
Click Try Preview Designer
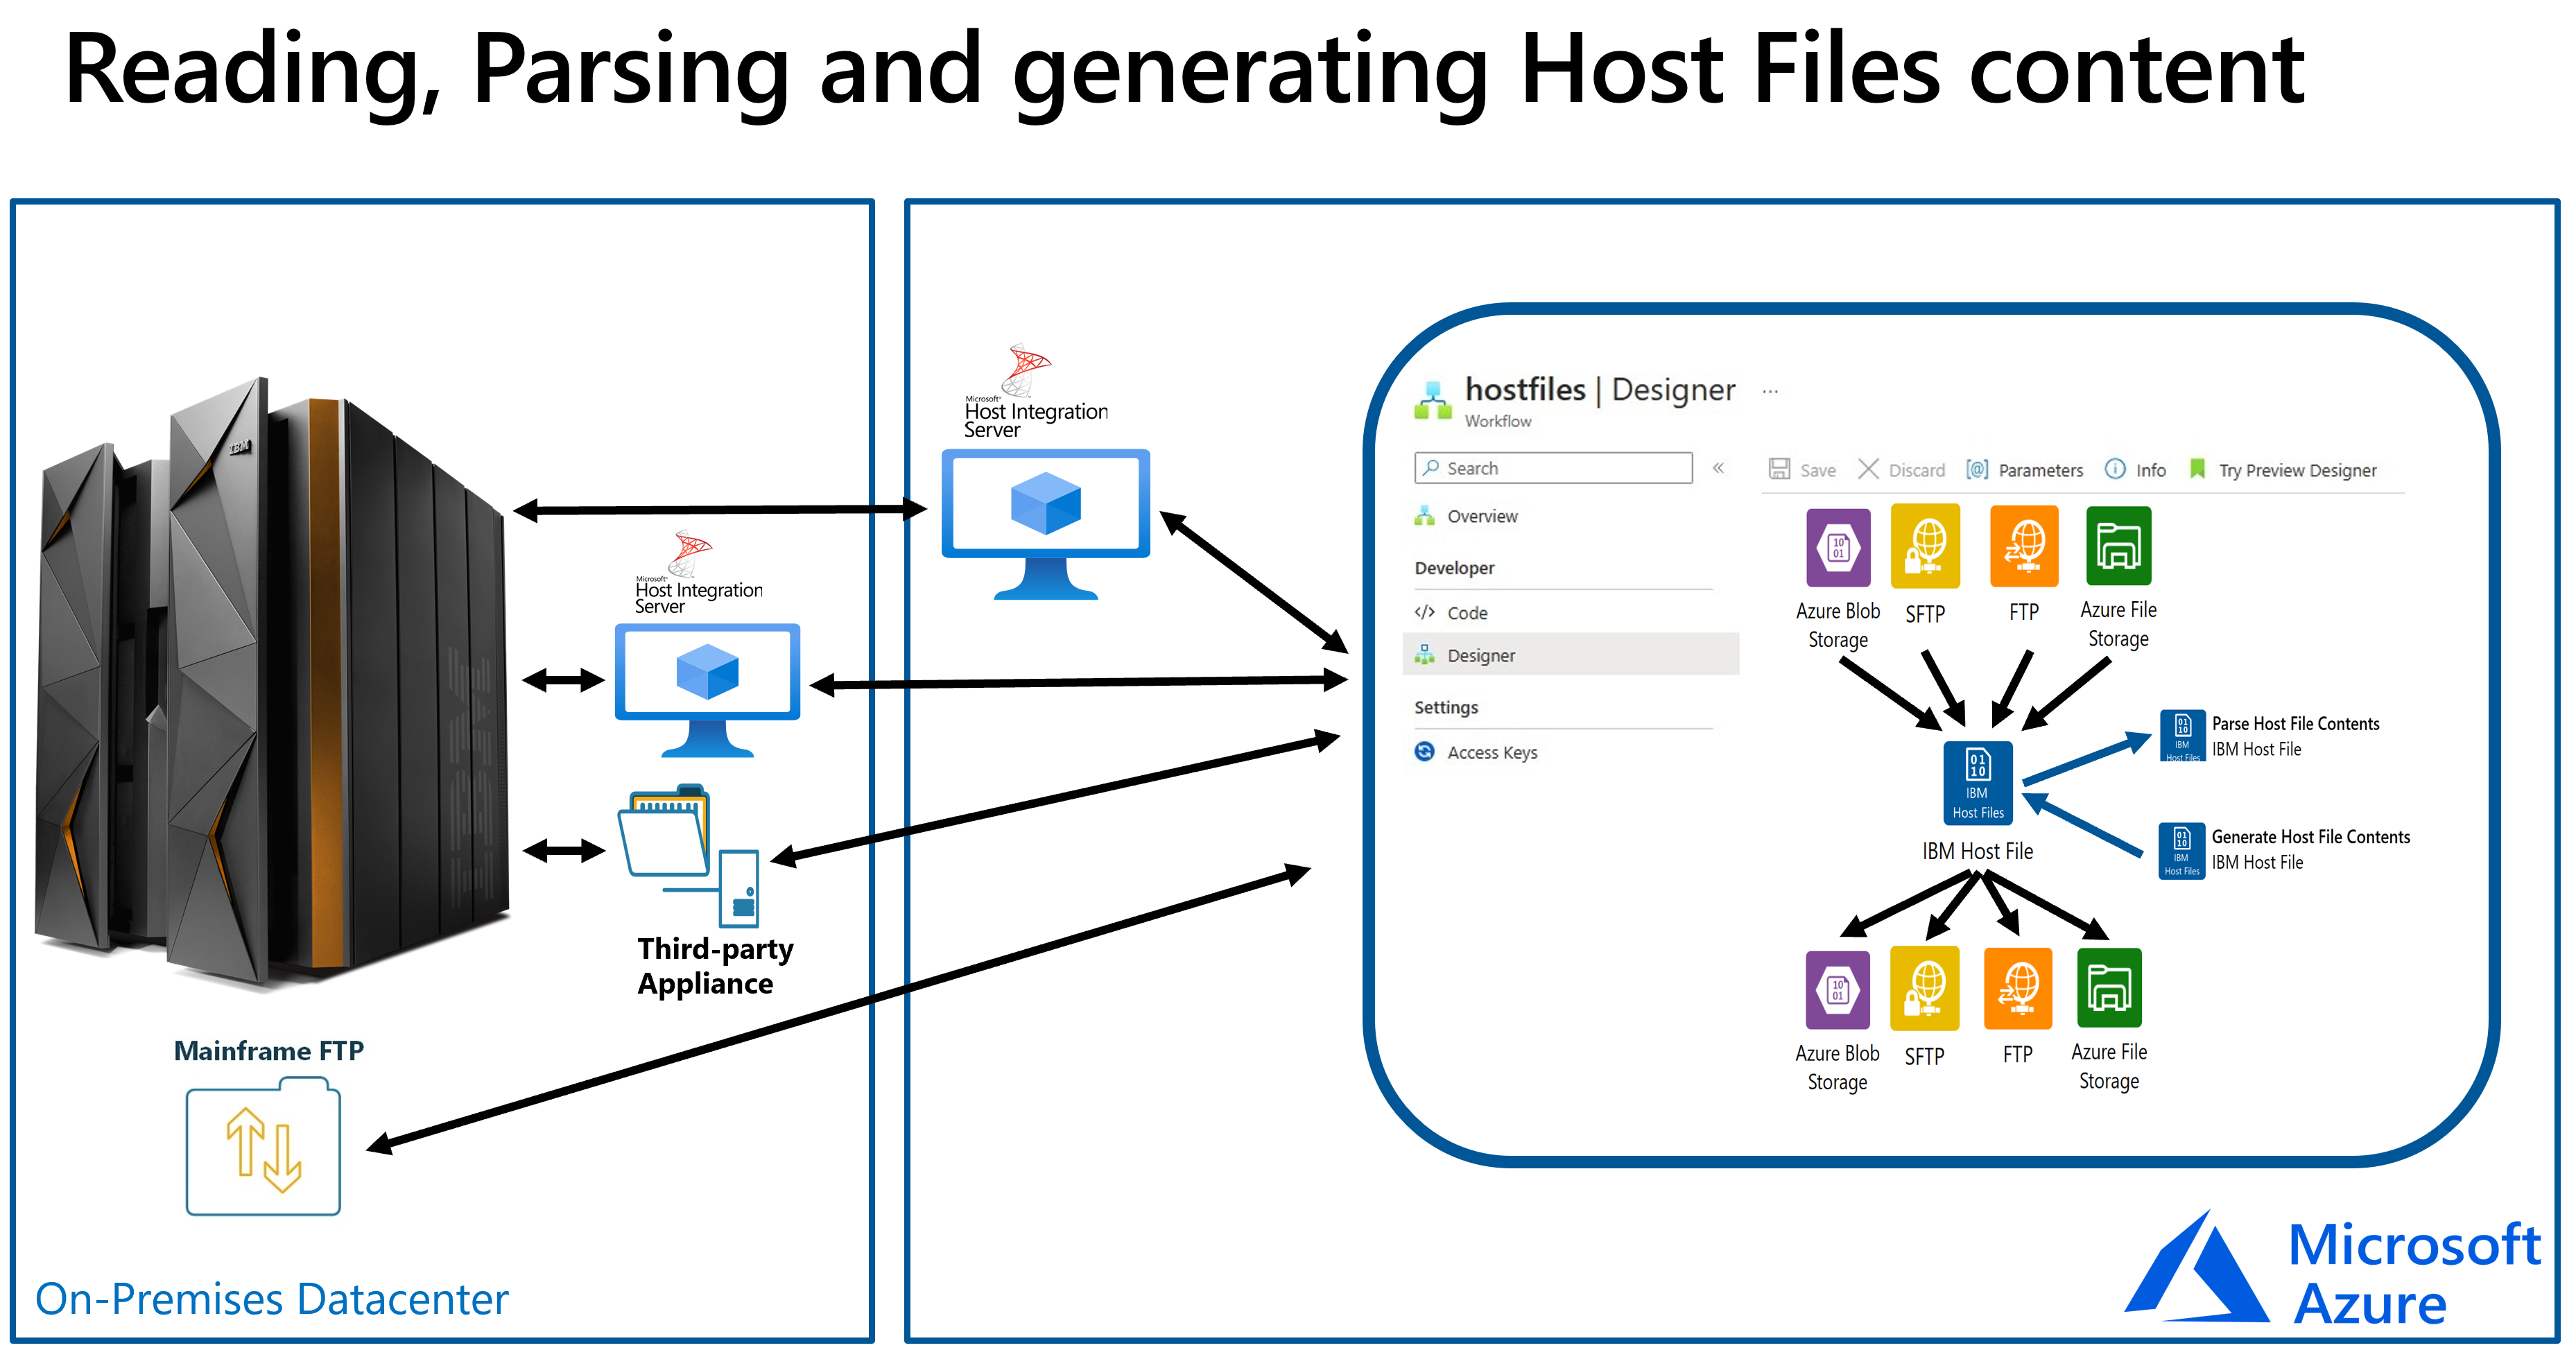(x=2283, y=469)
